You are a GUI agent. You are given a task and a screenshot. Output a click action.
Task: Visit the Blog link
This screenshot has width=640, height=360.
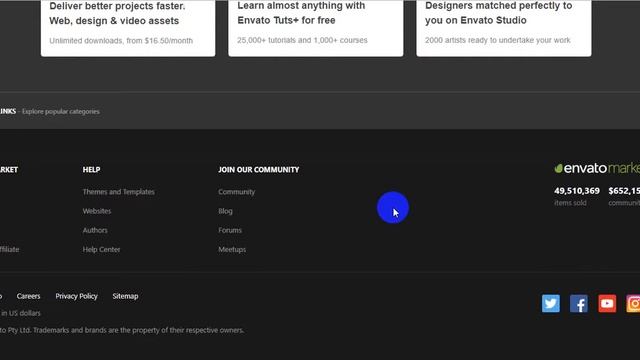click(x=225, y=211)
